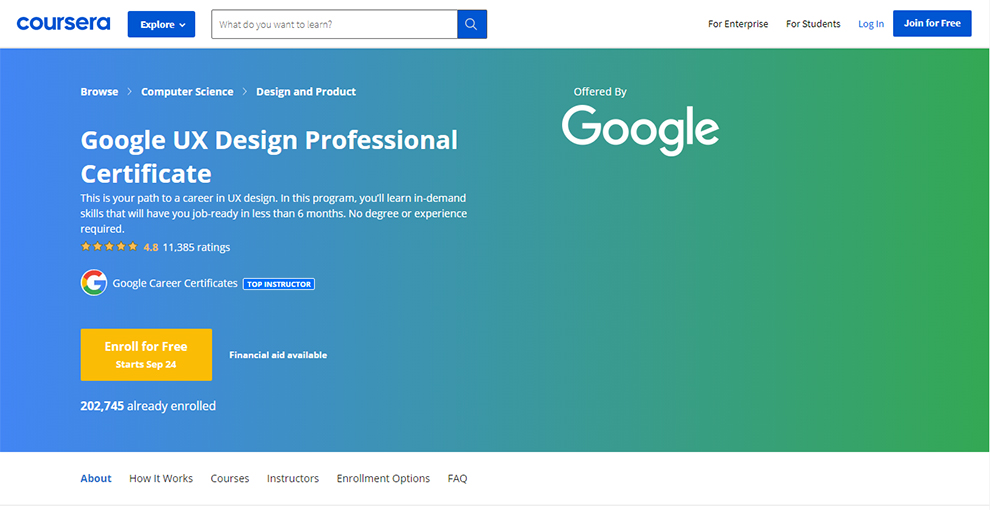990x510 pixels.
Task: Open the Computer Science breadcrumb
Action: pyautogui.click(x=187, y=92)
